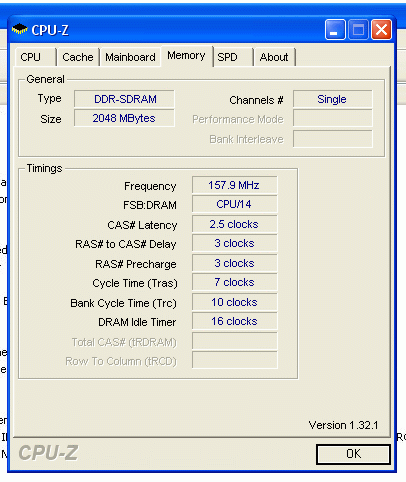Click the OK button
Screen dimensions: 406x482
[353, 454]
